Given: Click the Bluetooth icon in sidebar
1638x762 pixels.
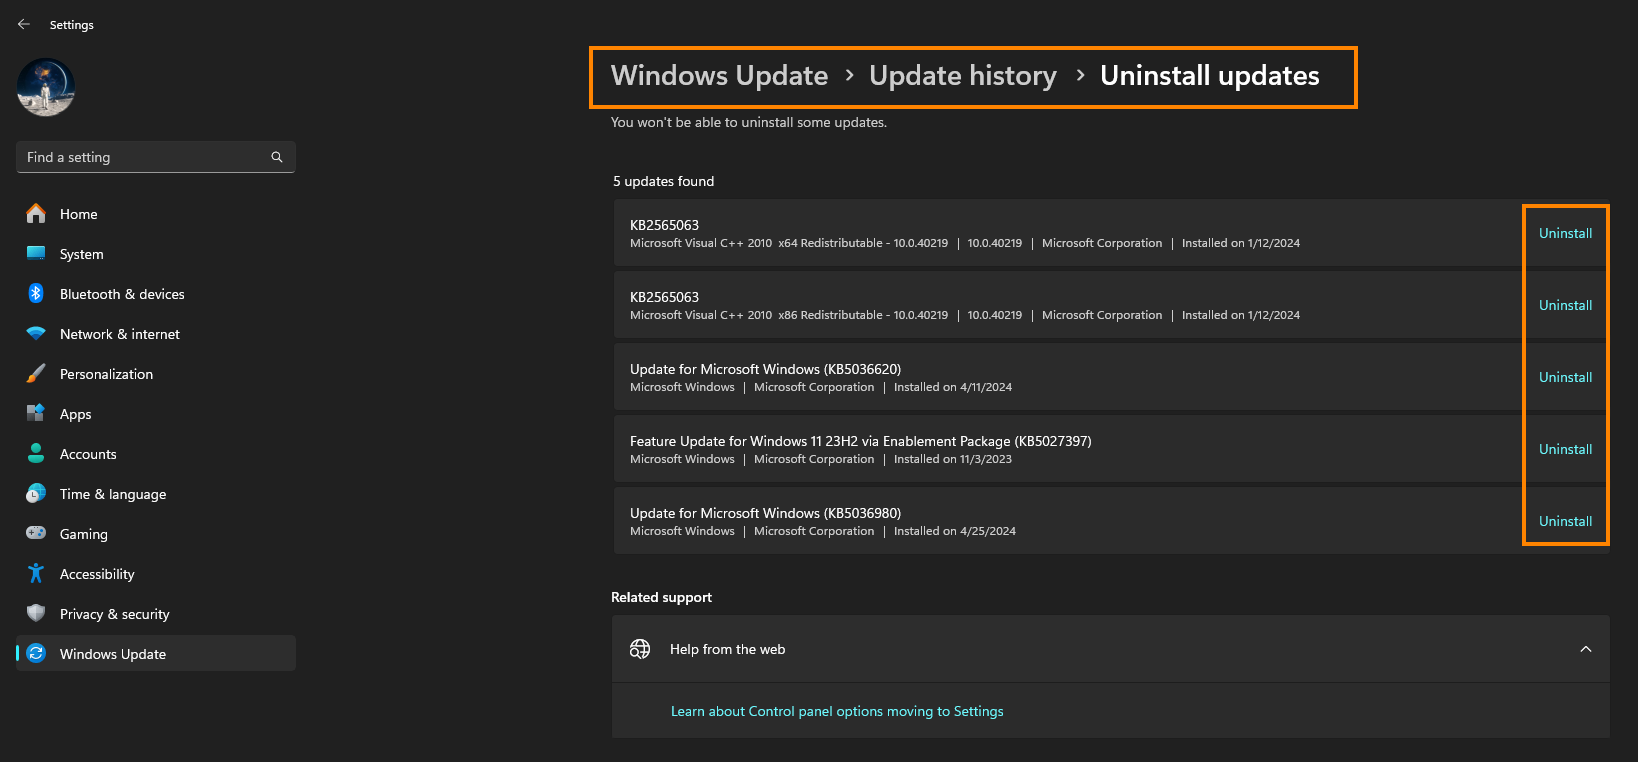Looking at the screenshot, I should click(36, 294).
